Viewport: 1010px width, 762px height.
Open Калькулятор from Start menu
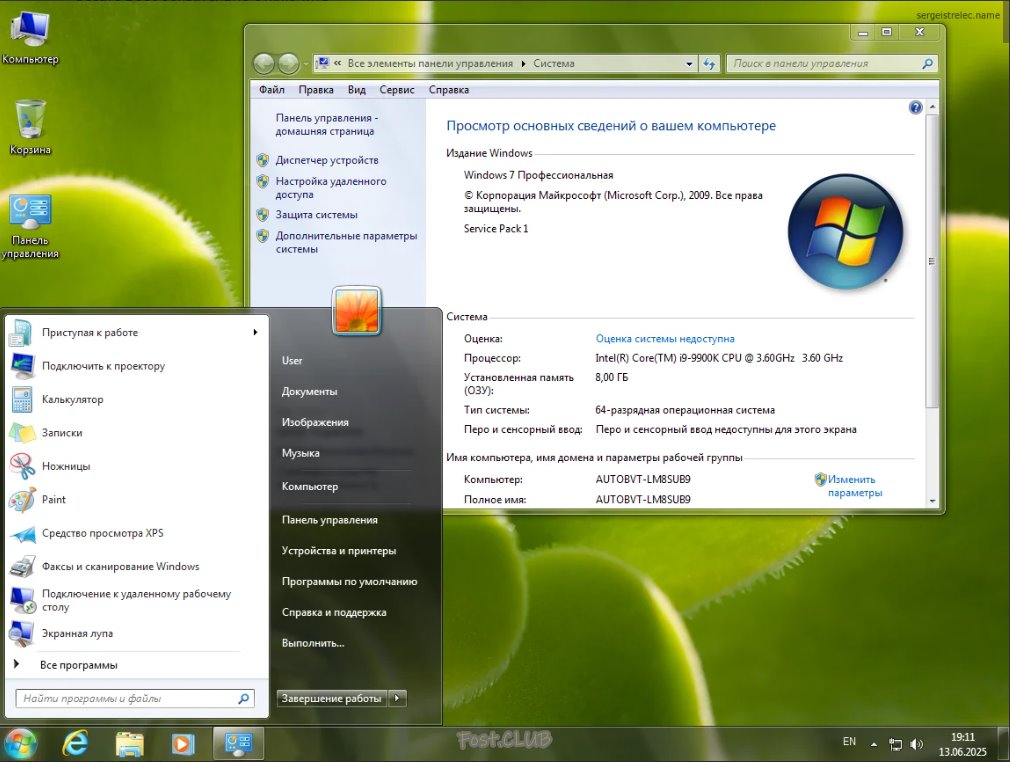coord(135,399)
